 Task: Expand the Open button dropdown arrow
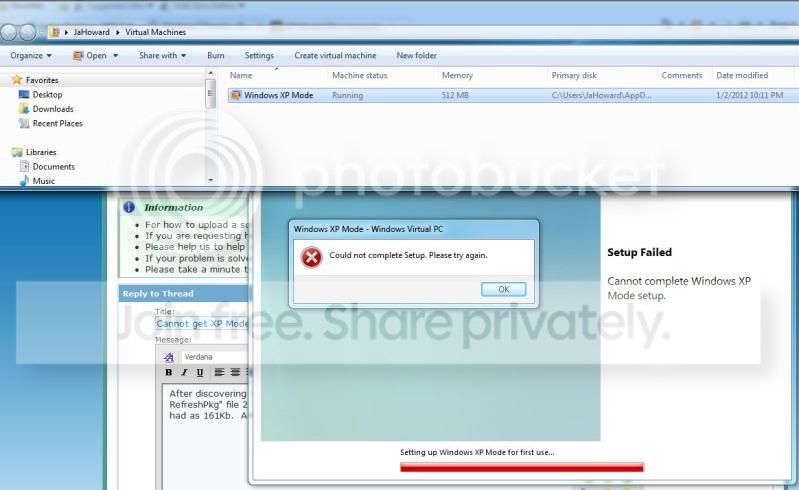coord(116,56)
